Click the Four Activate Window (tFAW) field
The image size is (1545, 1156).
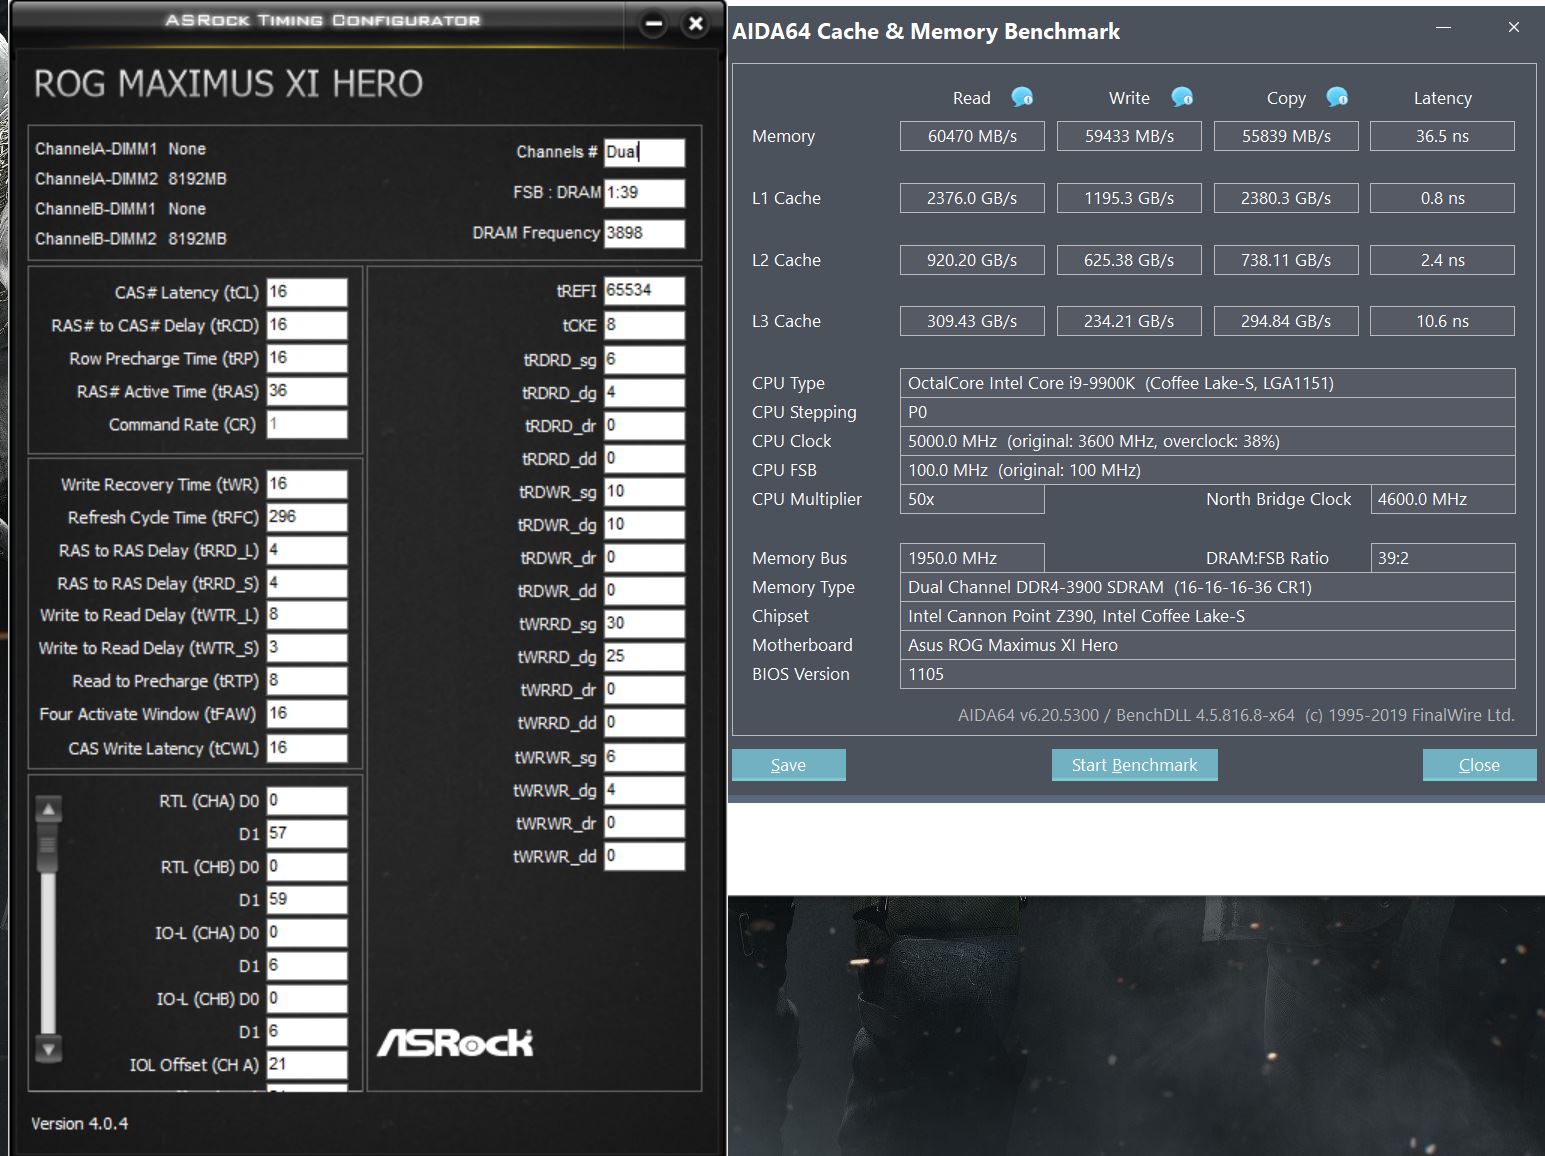(307, 714)
